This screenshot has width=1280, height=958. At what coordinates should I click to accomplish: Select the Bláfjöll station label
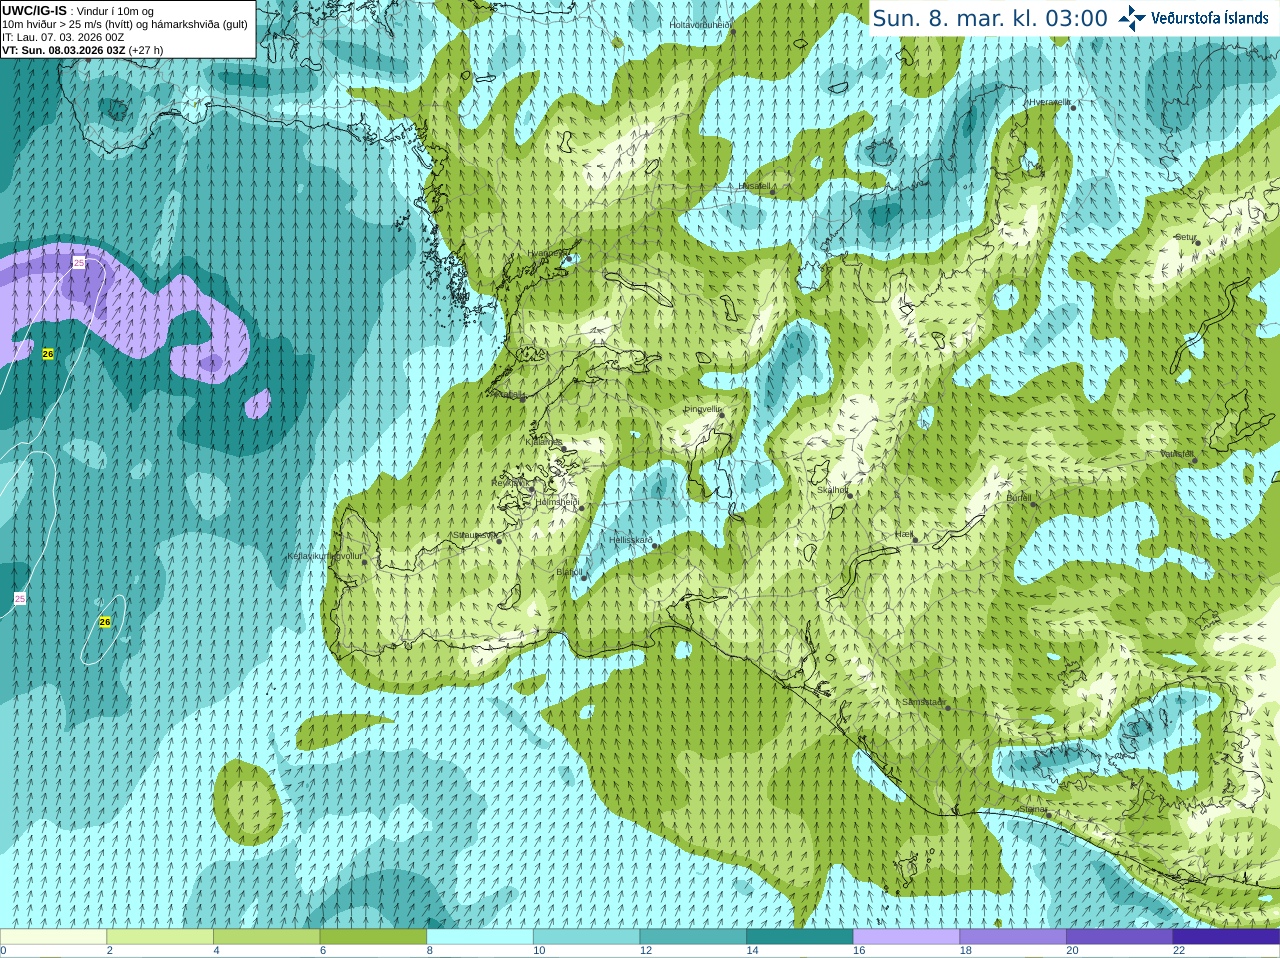[x=569, y=573]
